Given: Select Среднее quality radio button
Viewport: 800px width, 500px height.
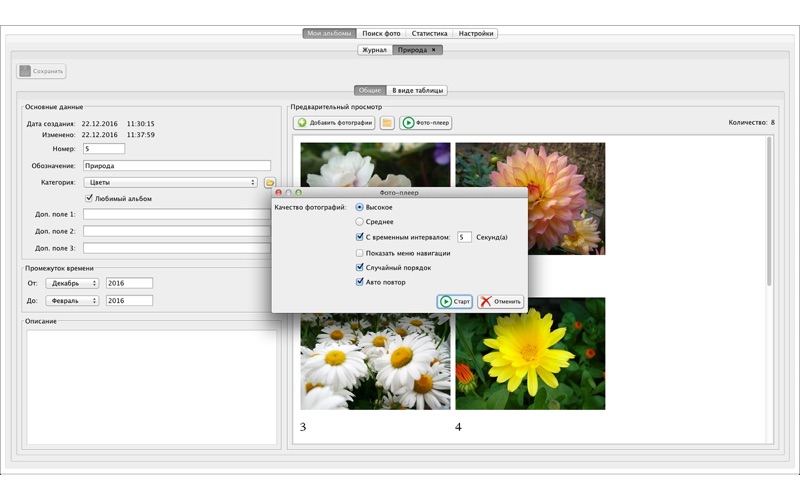Looking at the screenshot, I should (359, 221).
